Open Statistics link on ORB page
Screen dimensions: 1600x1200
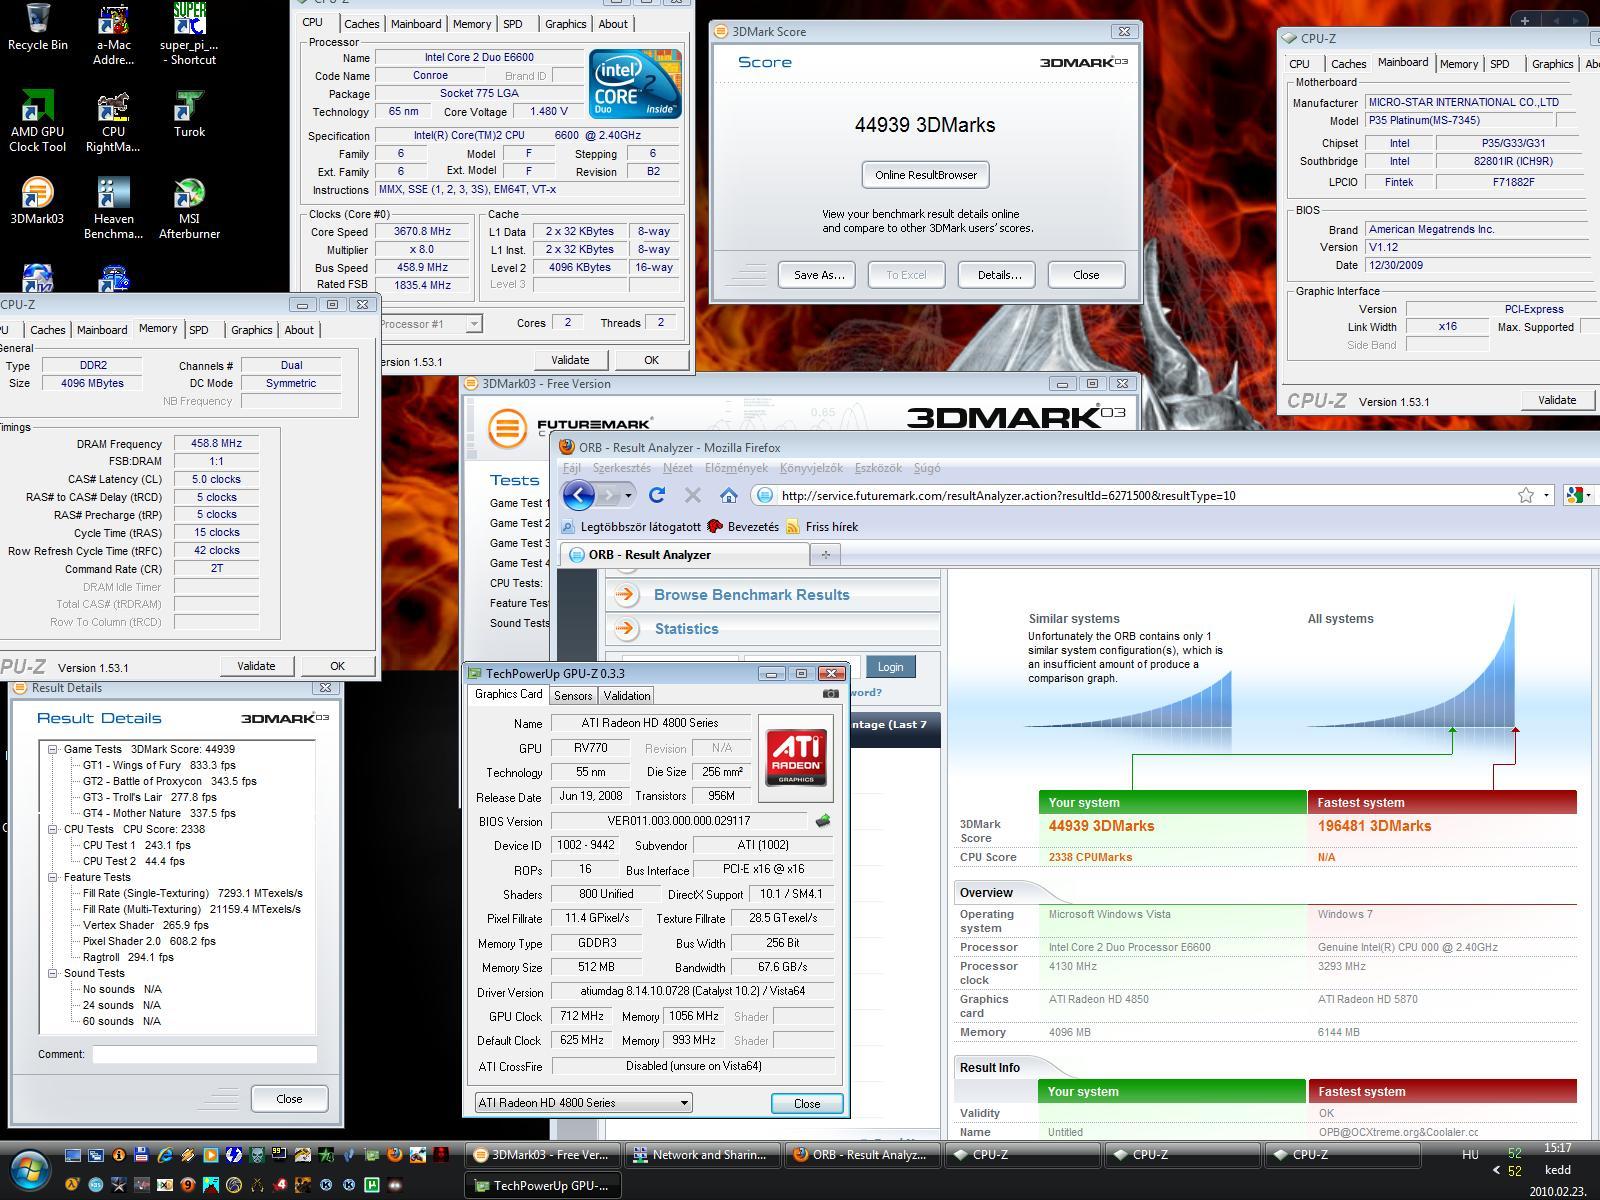(x=686, y=629)
